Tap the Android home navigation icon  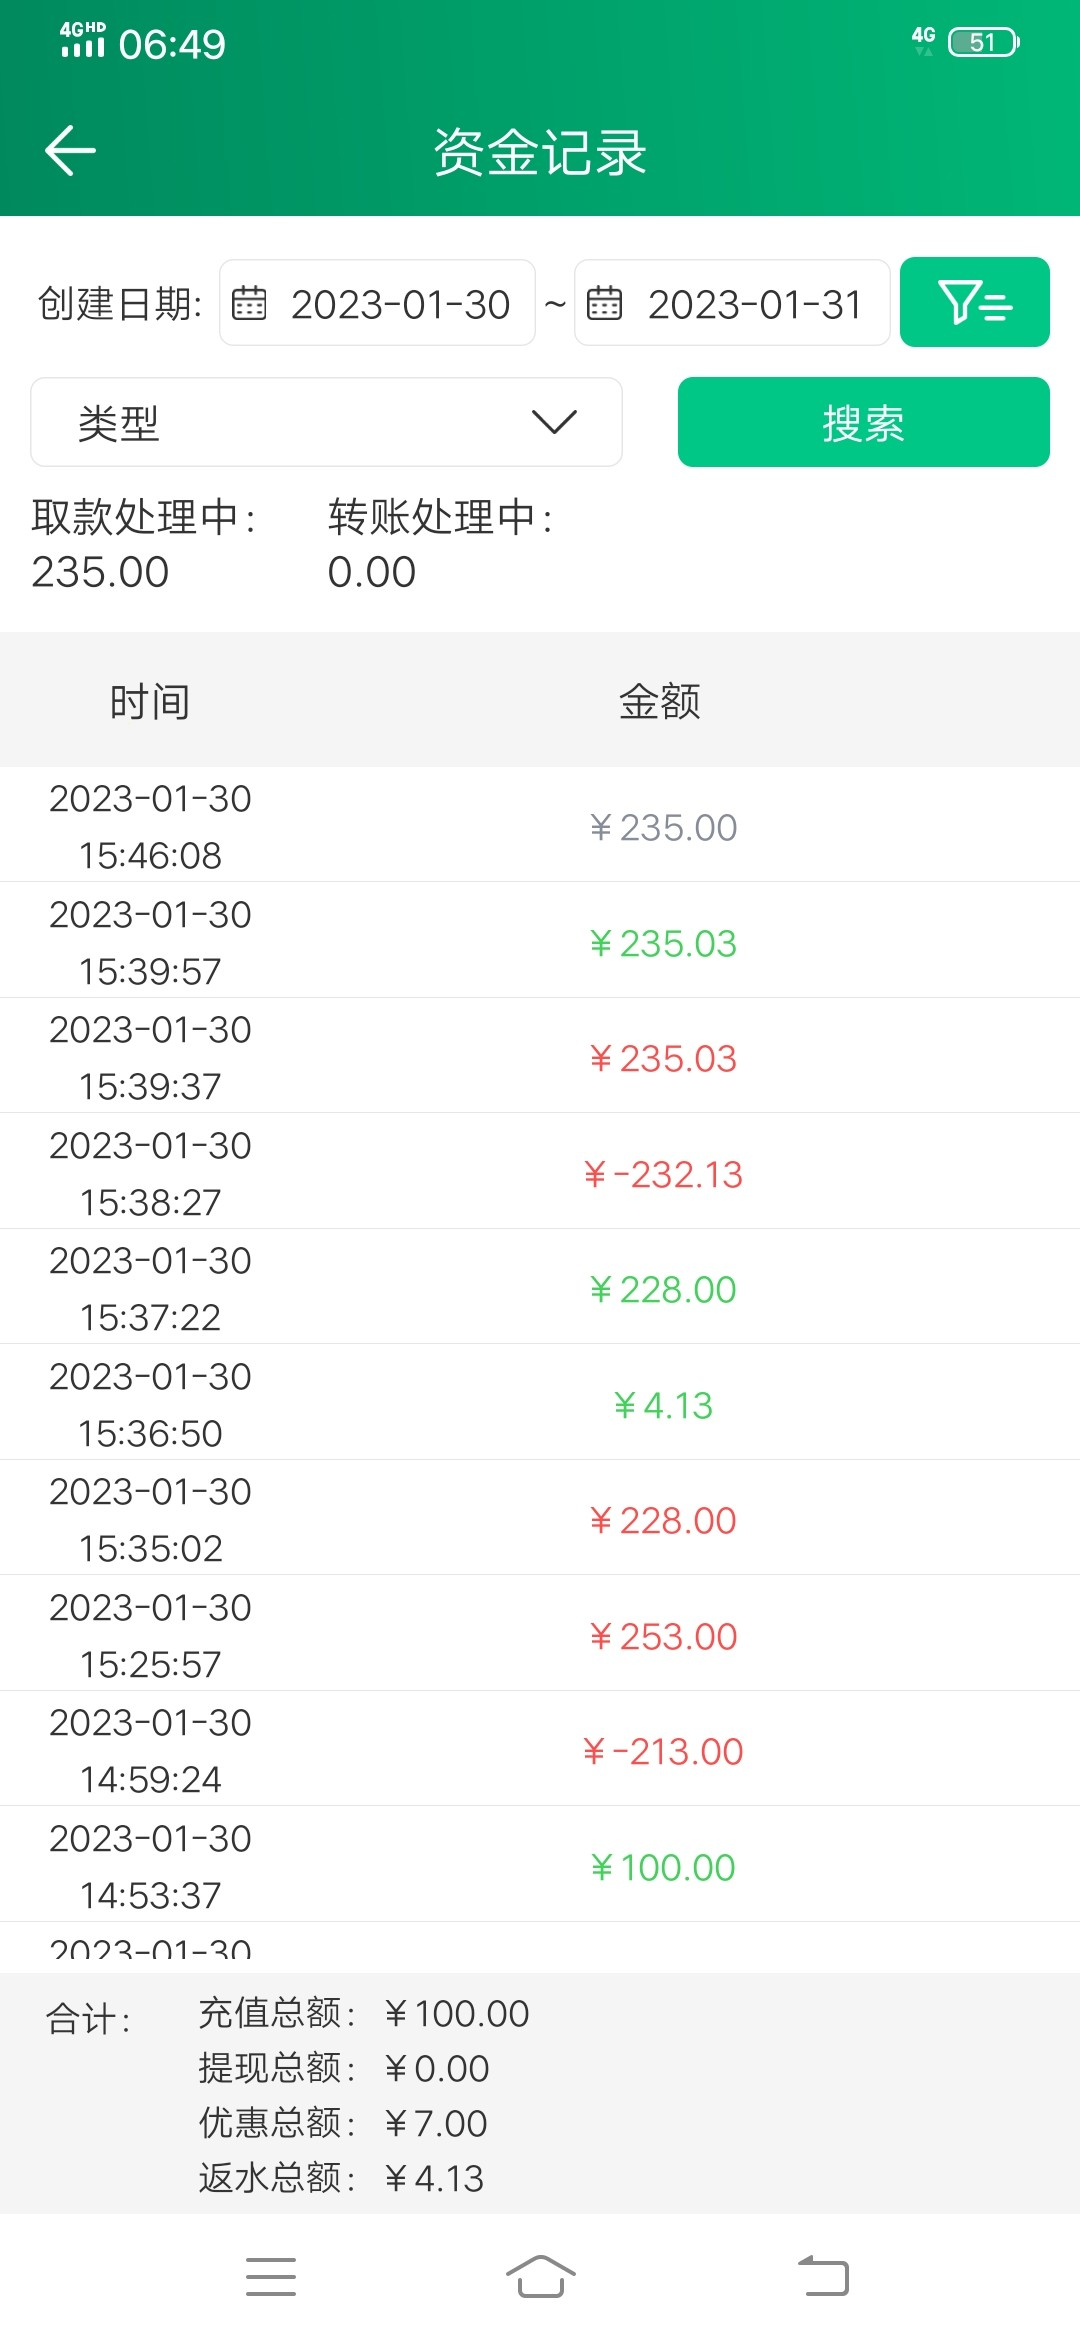(540, 2276)
